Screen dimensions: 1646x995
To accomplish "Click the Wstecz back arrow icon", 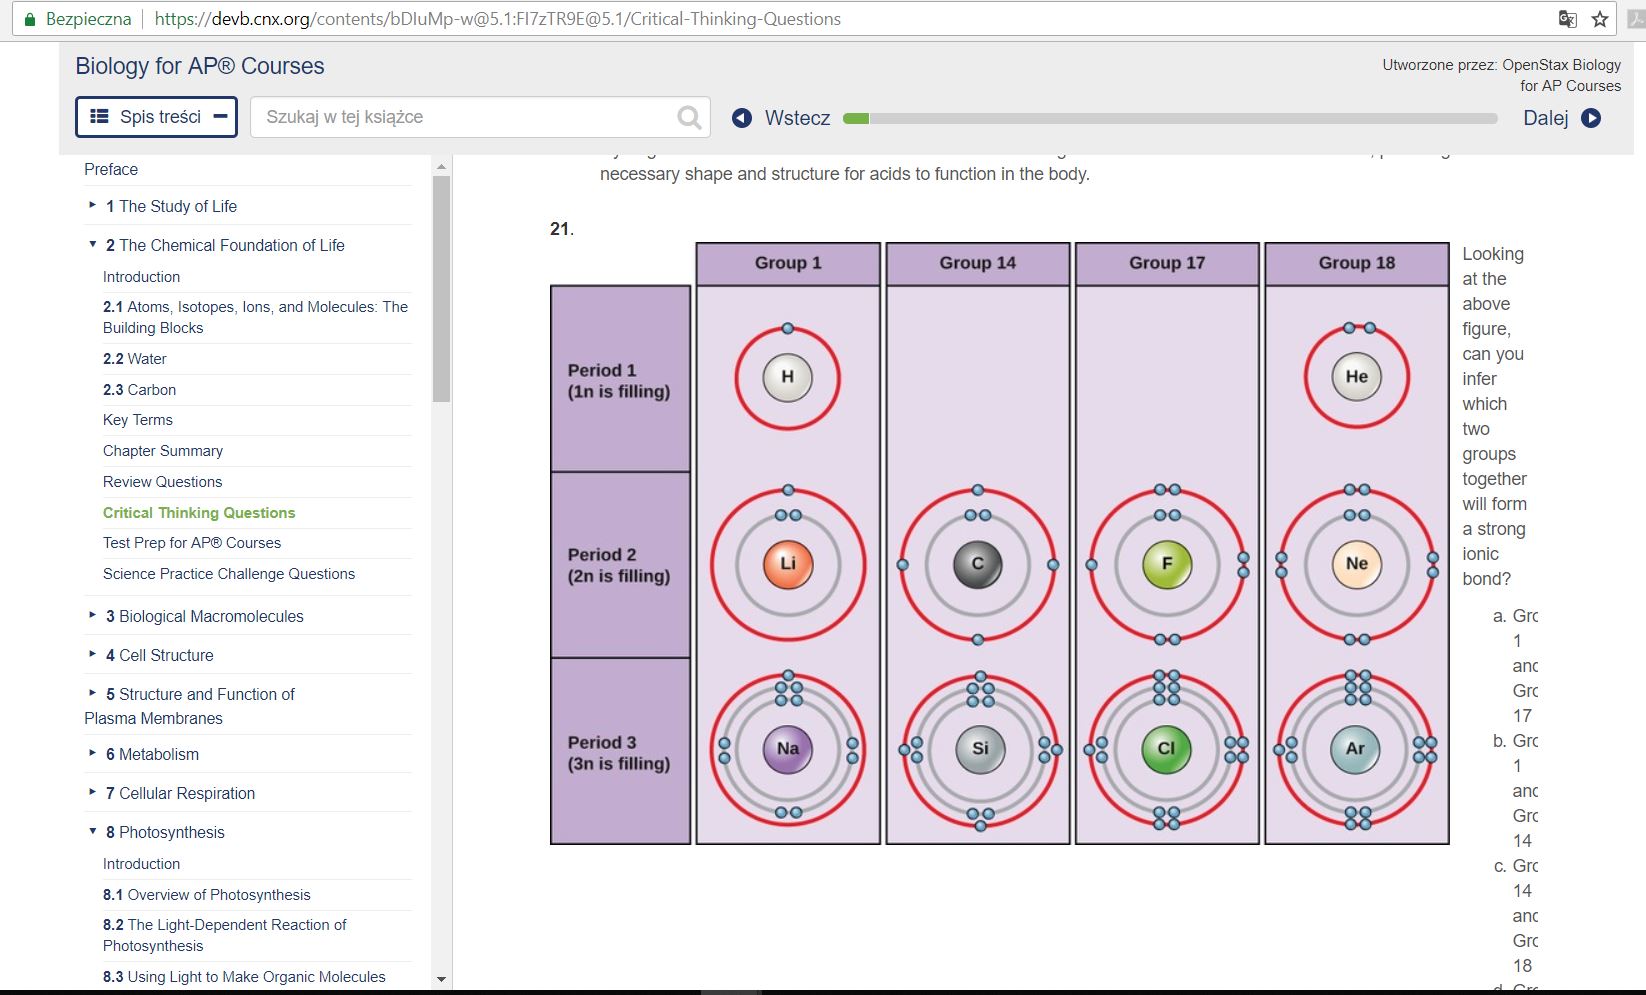I will tap(741, 118).
